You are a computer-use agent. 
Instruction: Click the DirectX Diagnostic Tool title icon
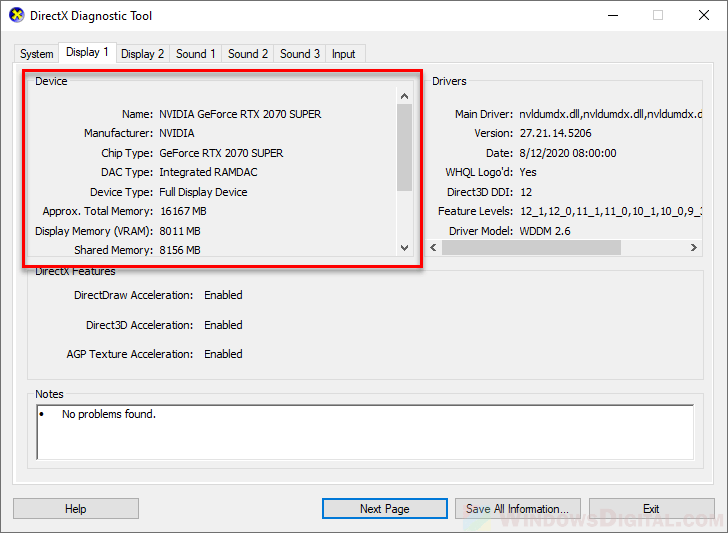coord(17,15)
